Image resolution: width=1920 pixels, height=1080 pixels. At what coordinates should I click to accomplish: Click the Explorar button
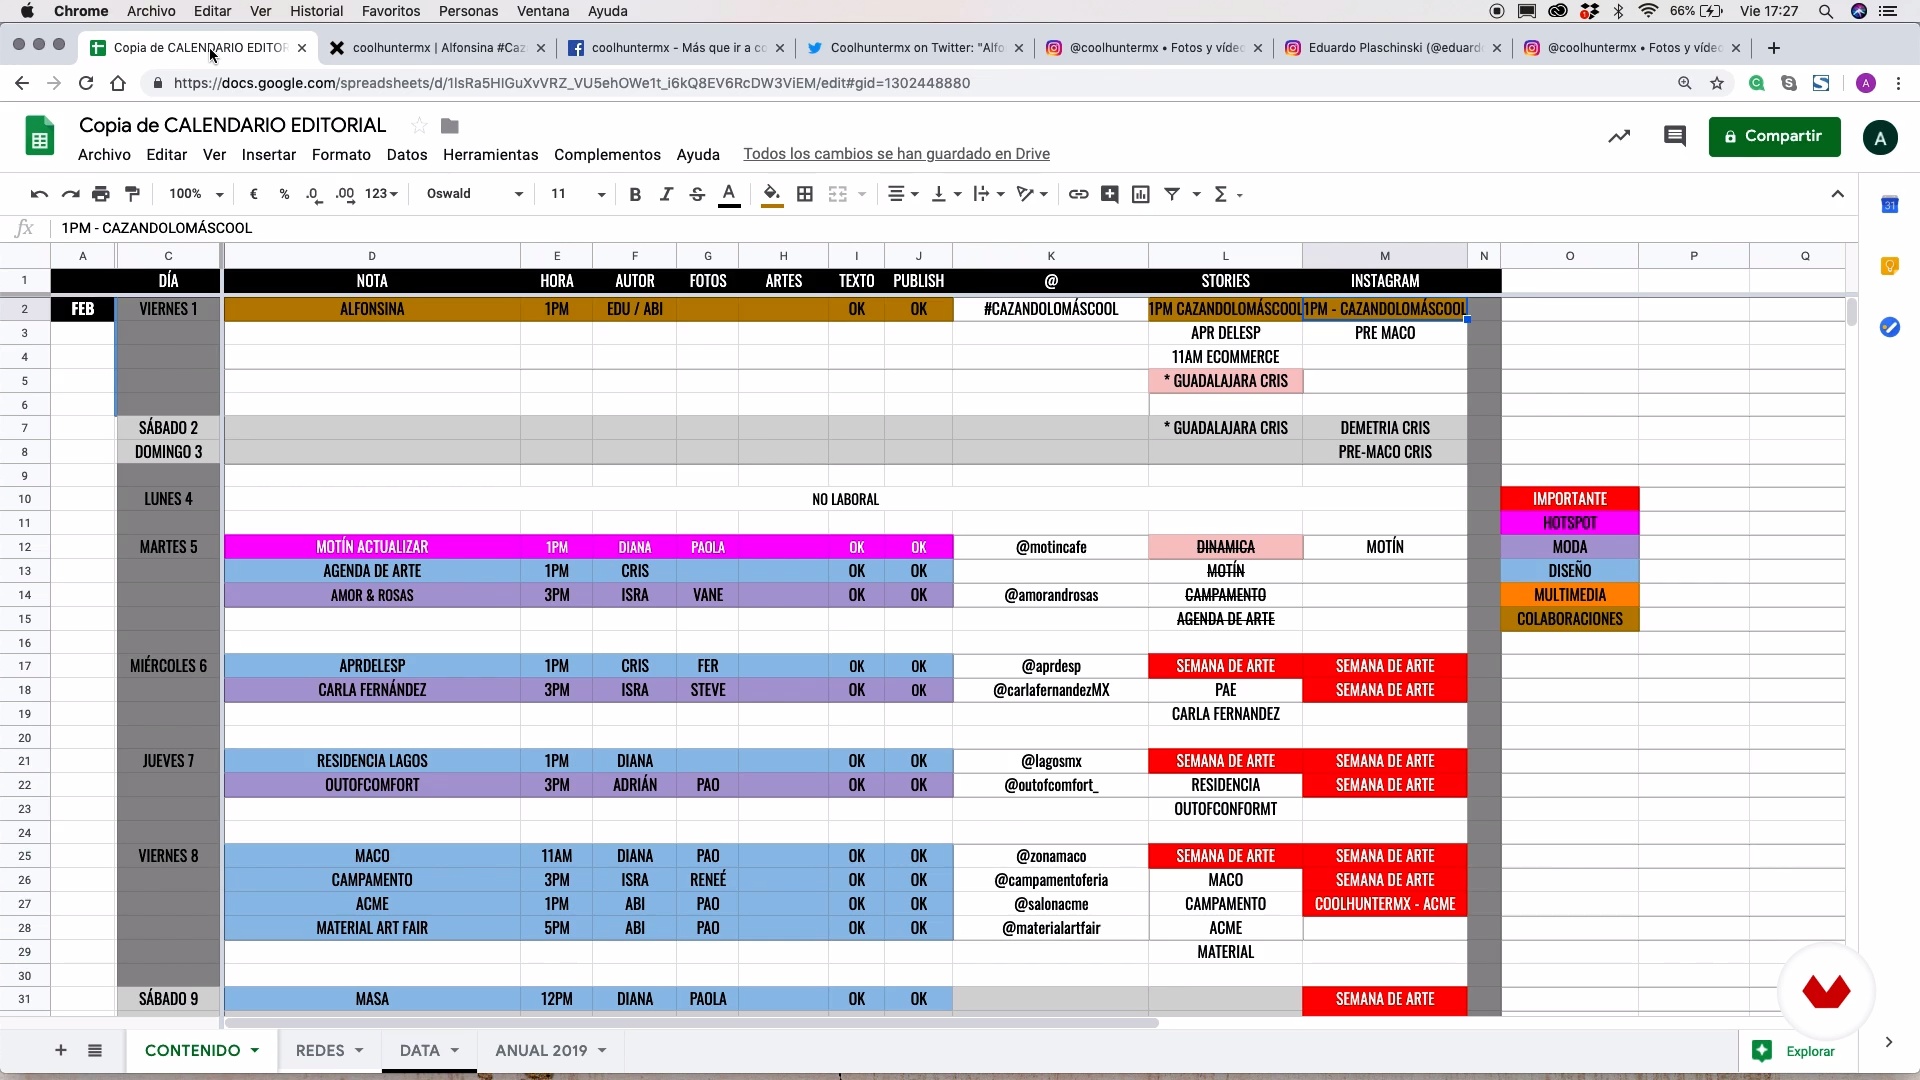1798,1051
